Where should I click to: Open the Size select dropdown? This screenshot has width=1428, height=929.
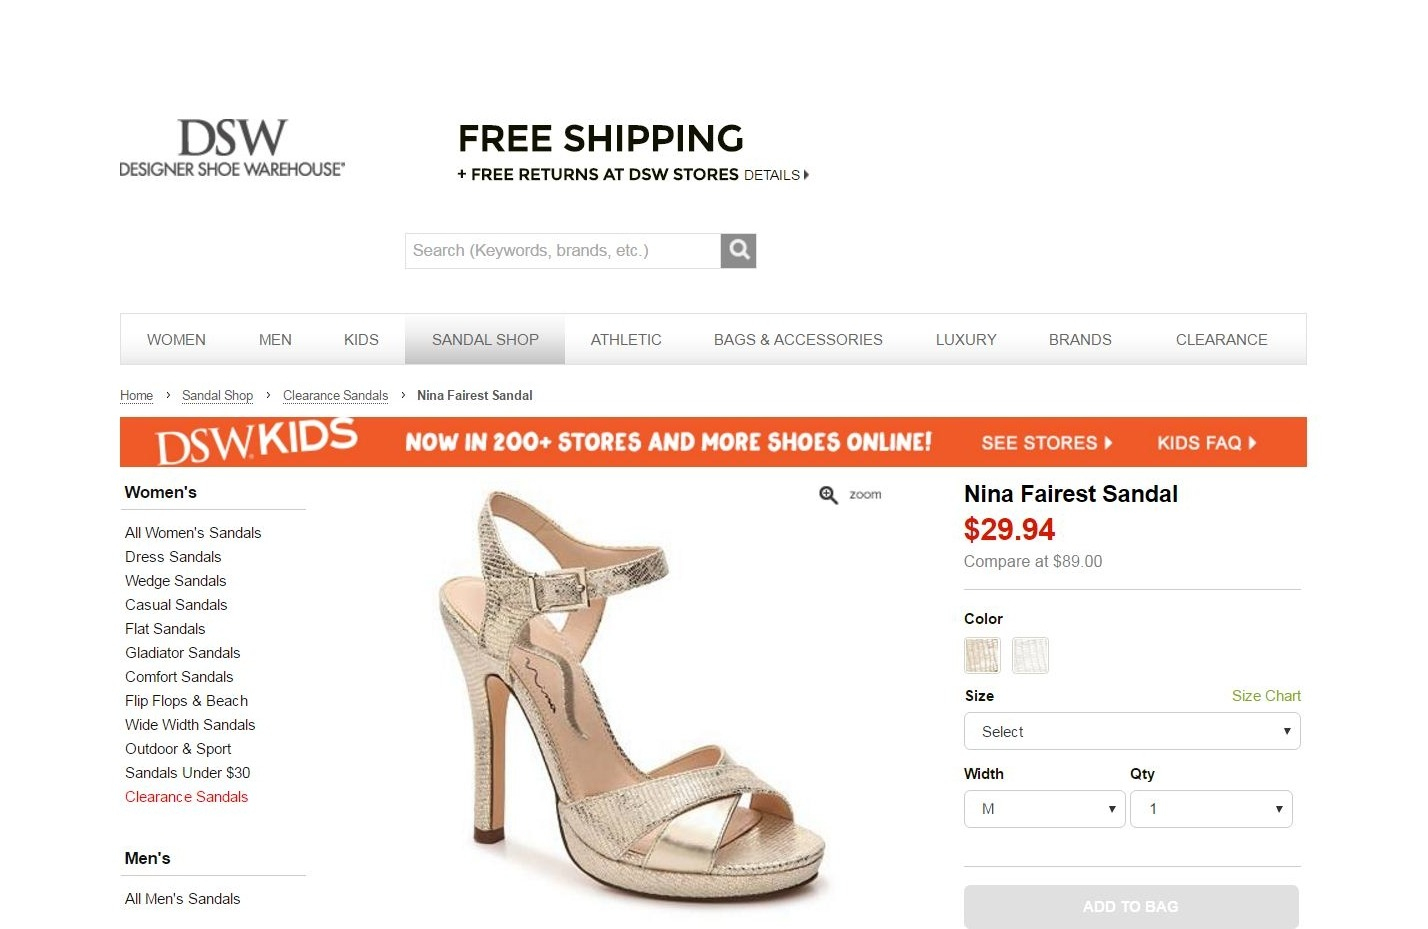point(1132,731)
